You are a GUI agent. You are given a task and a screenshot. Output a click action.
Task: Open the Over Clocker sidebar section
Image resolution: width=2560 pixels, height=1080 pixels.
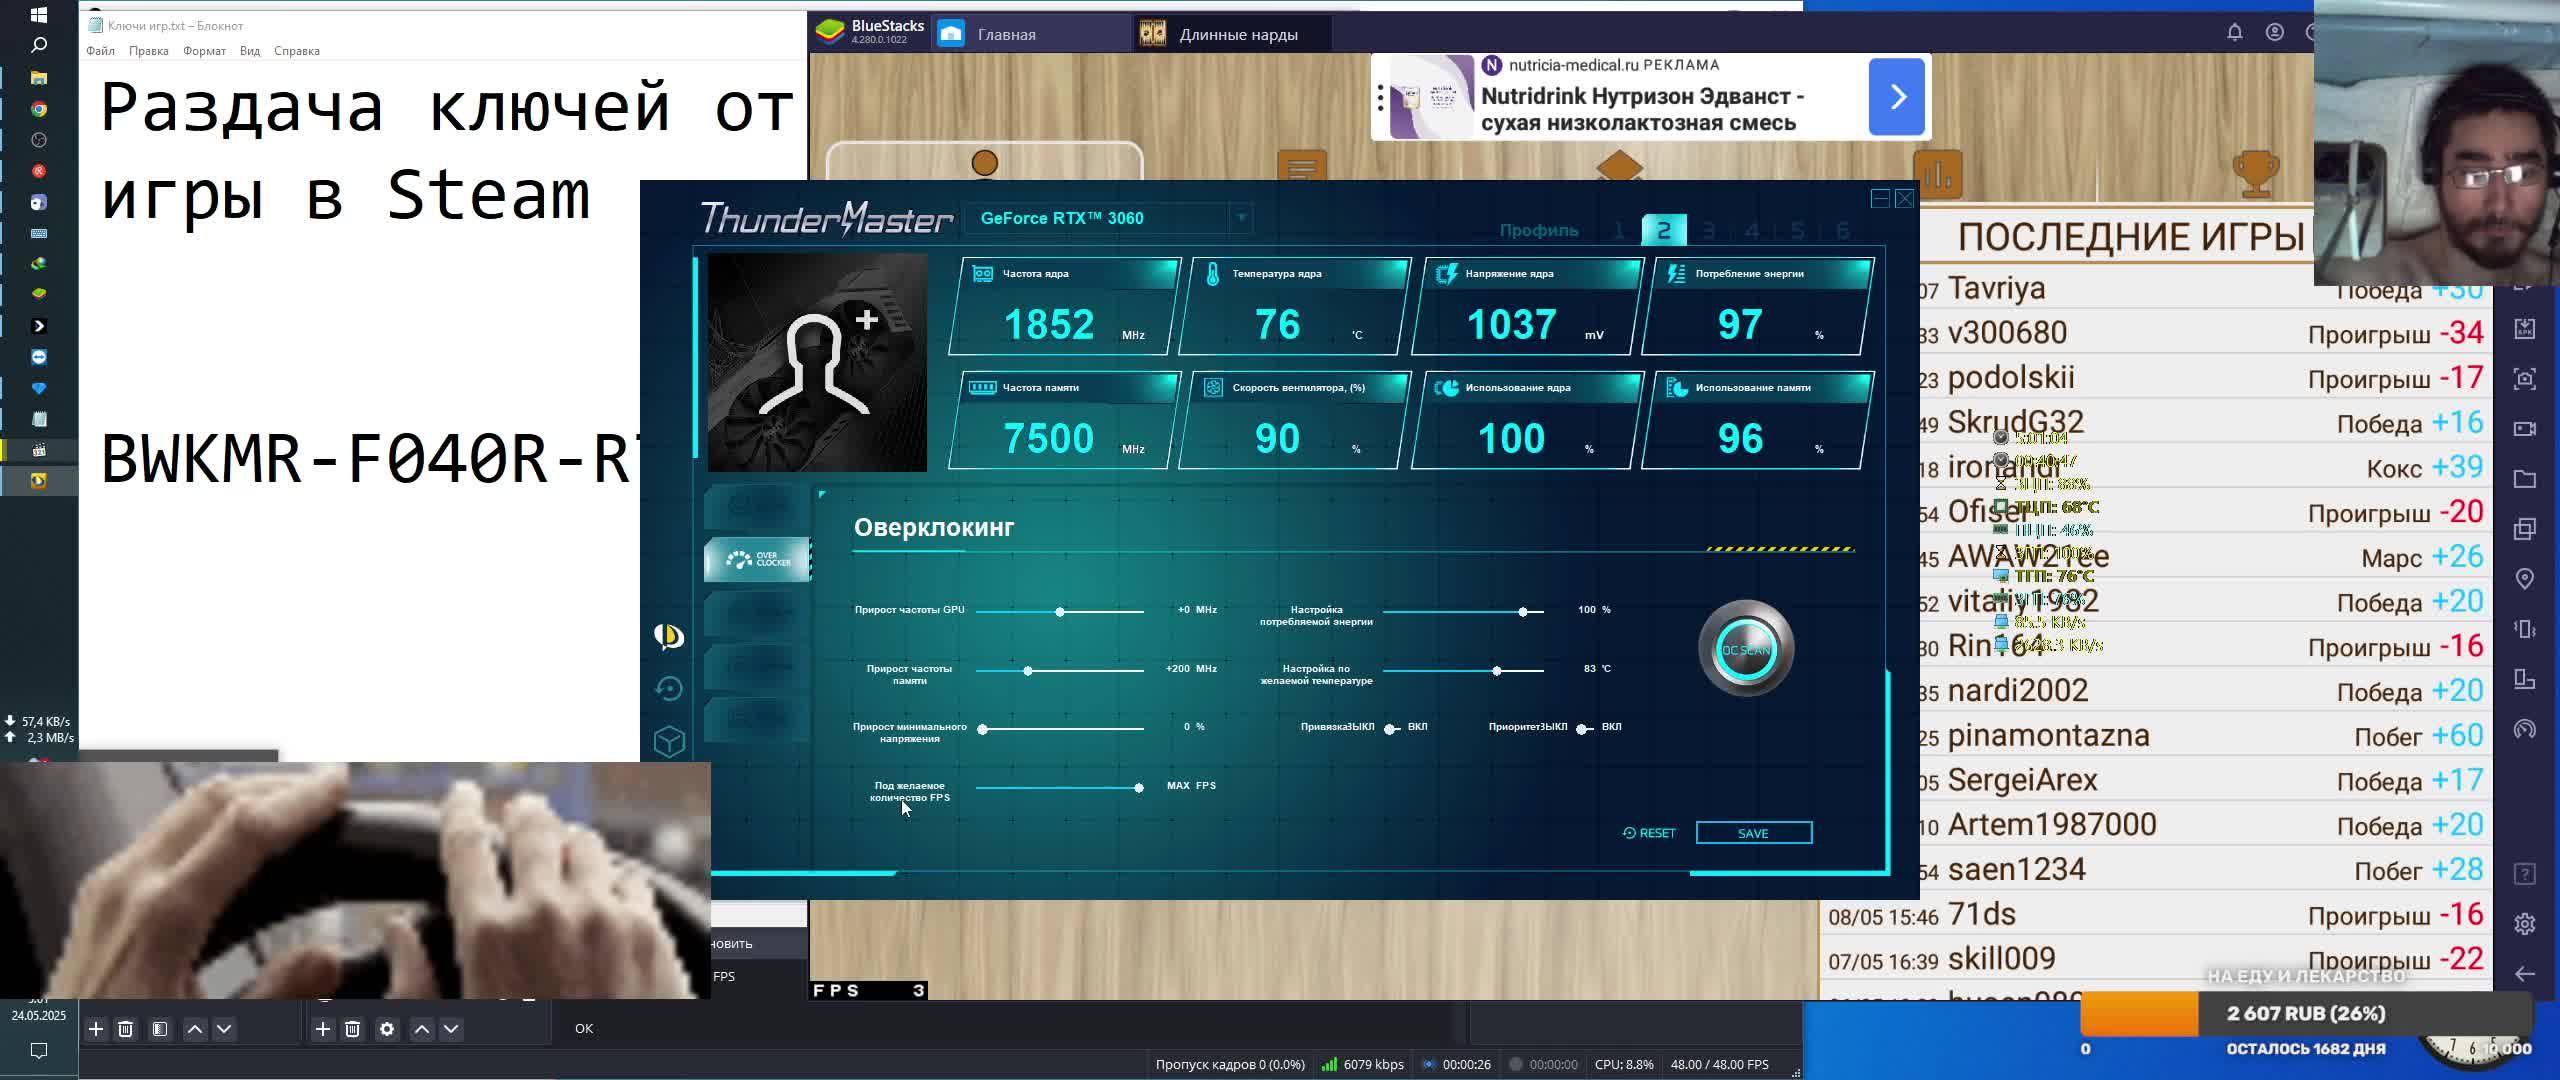click(757, 560)
